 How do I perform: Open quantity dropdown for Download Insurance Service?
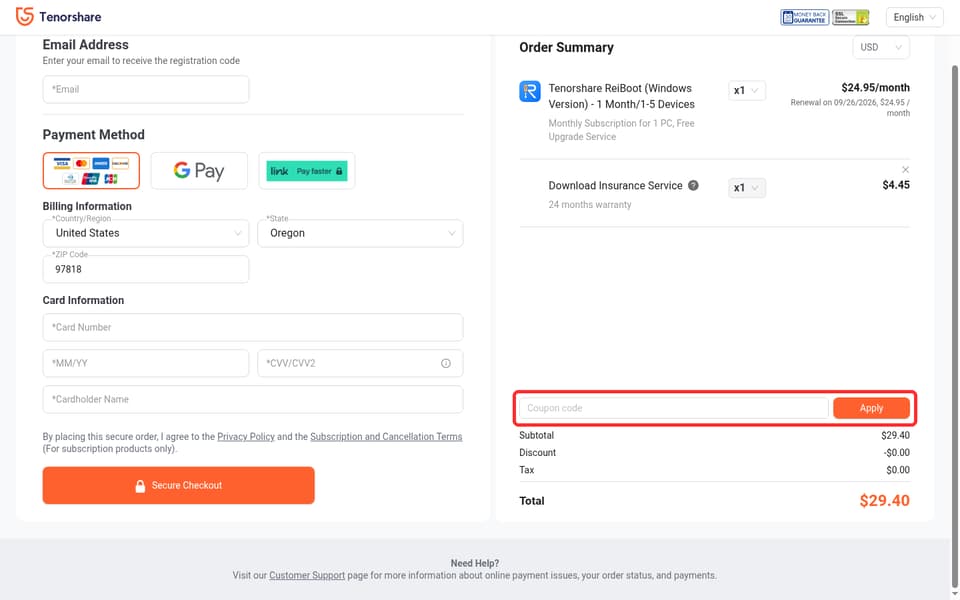(746, 188)
